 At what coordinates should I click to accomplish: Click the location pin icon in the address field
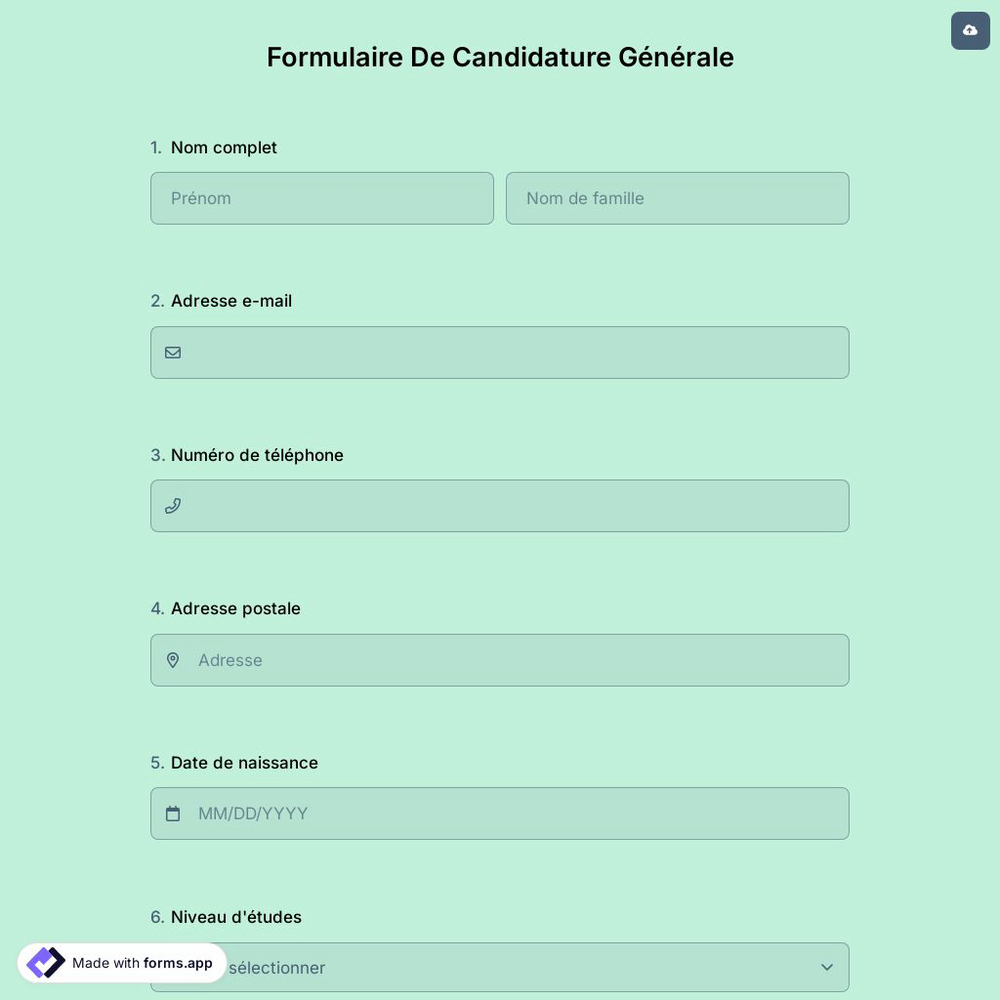(x=172, y=660)
